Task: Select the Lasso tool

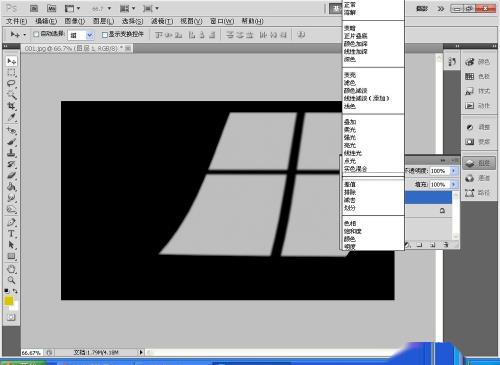Action: point(11,83)
